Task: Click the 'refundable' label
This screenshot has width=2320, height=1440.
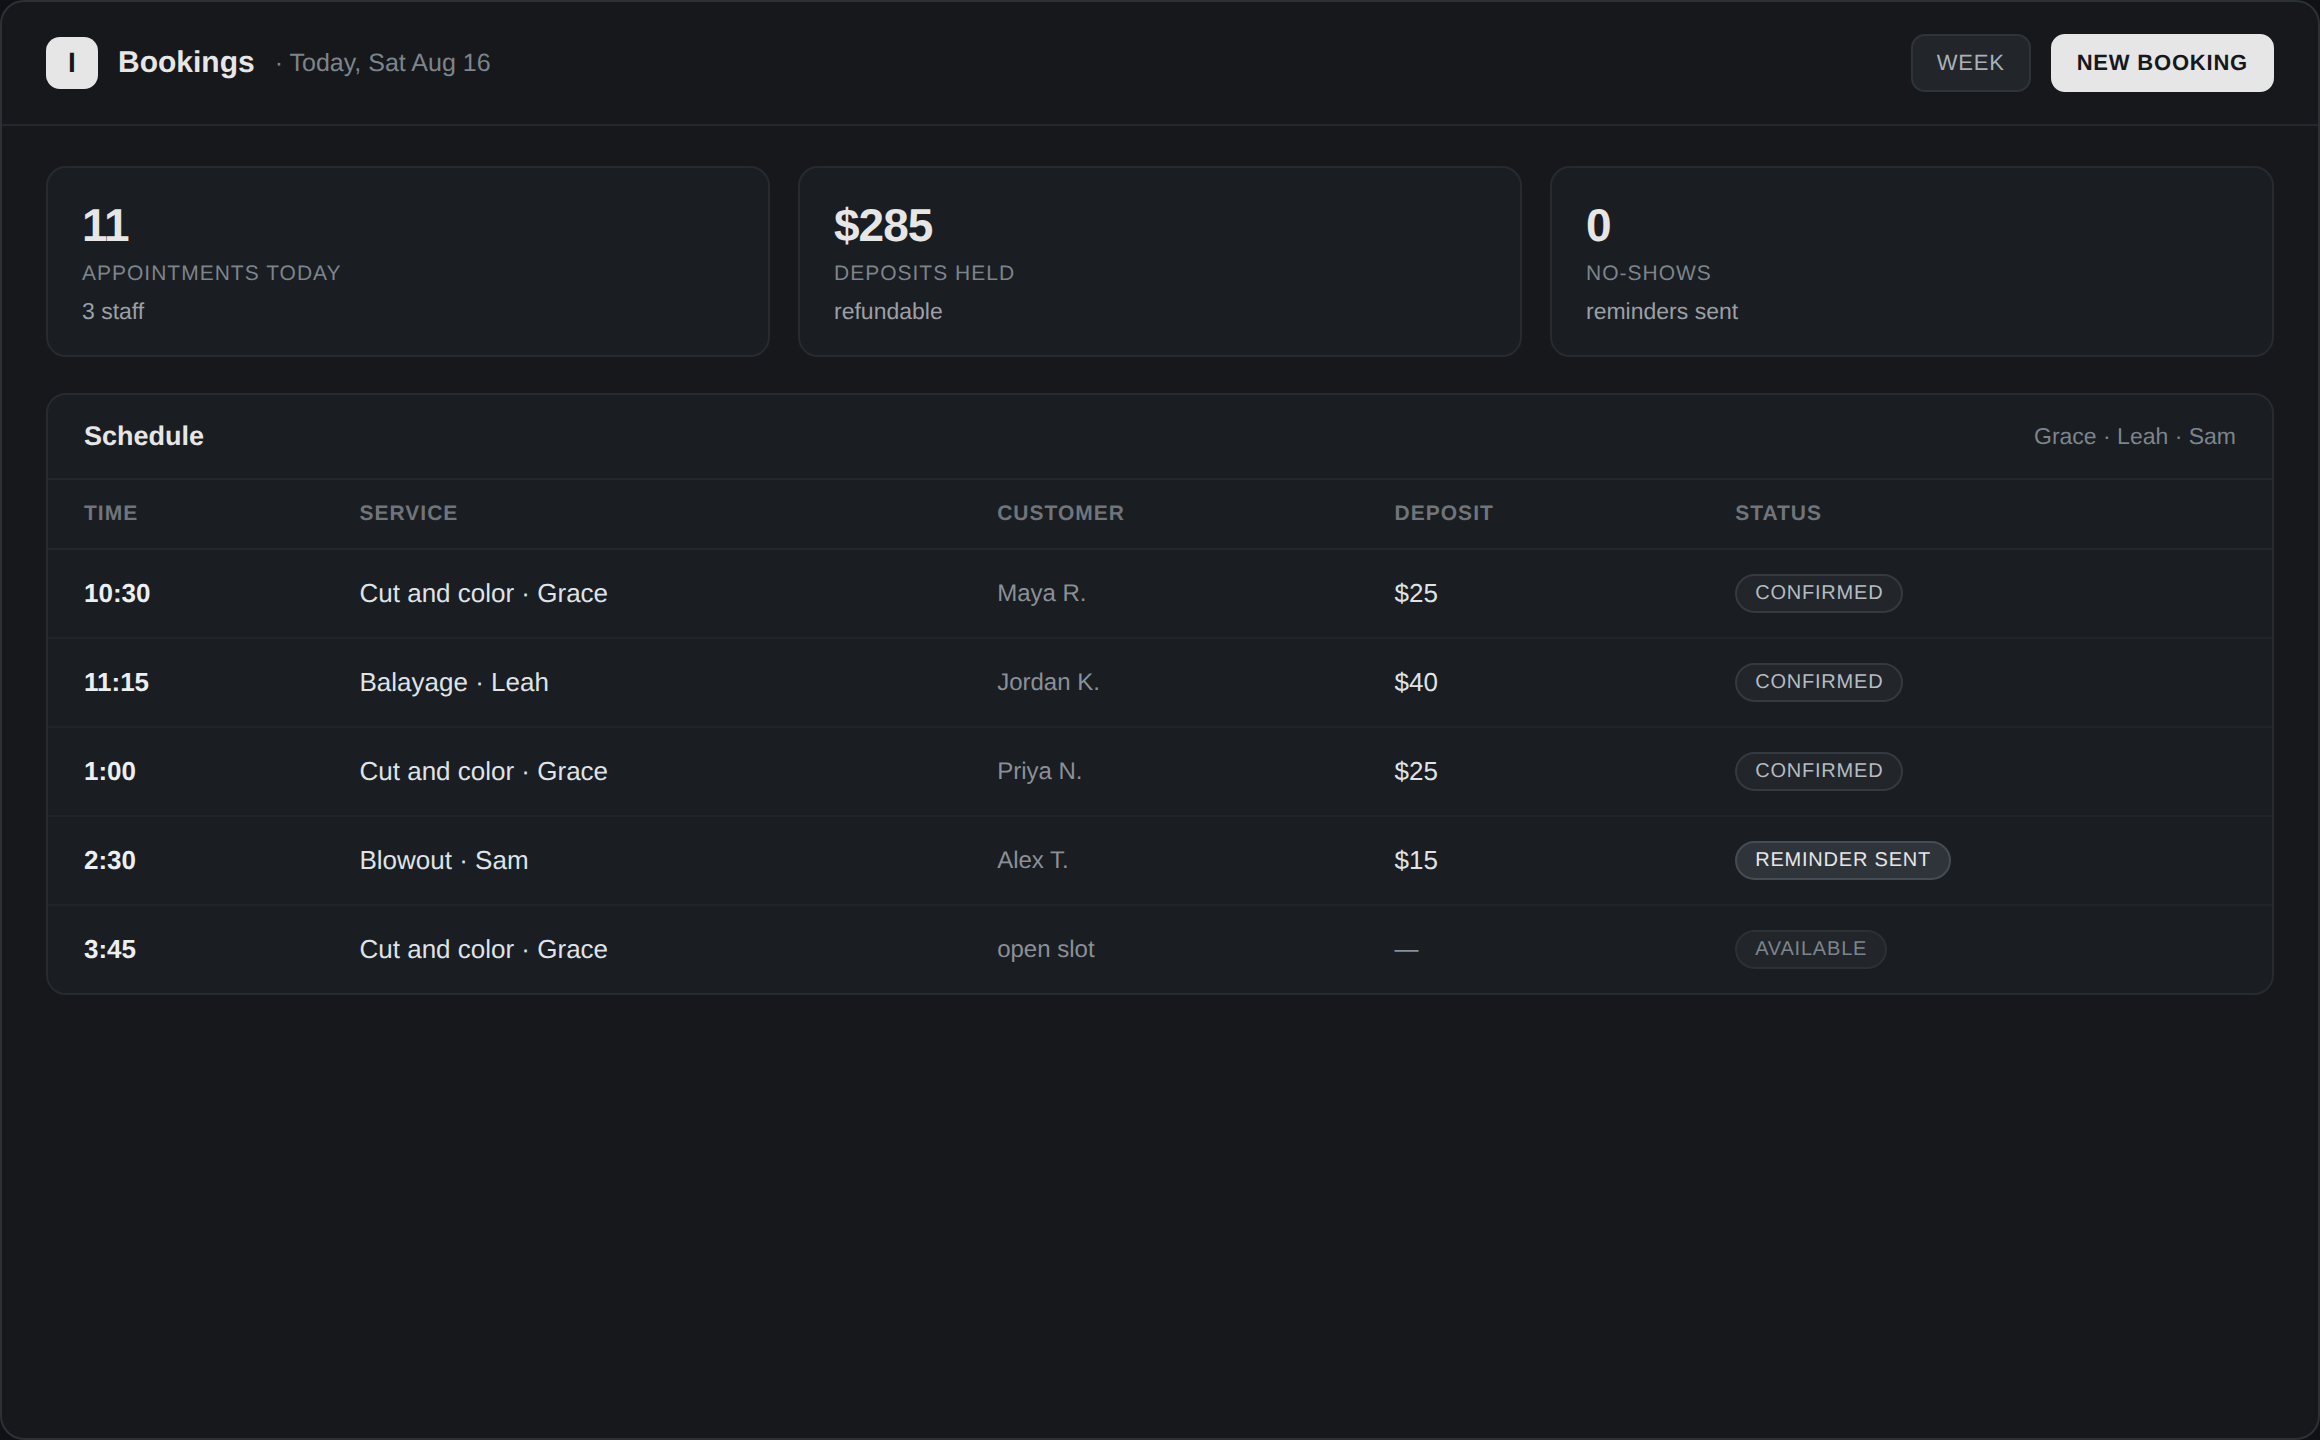Action: coord(888,311)
